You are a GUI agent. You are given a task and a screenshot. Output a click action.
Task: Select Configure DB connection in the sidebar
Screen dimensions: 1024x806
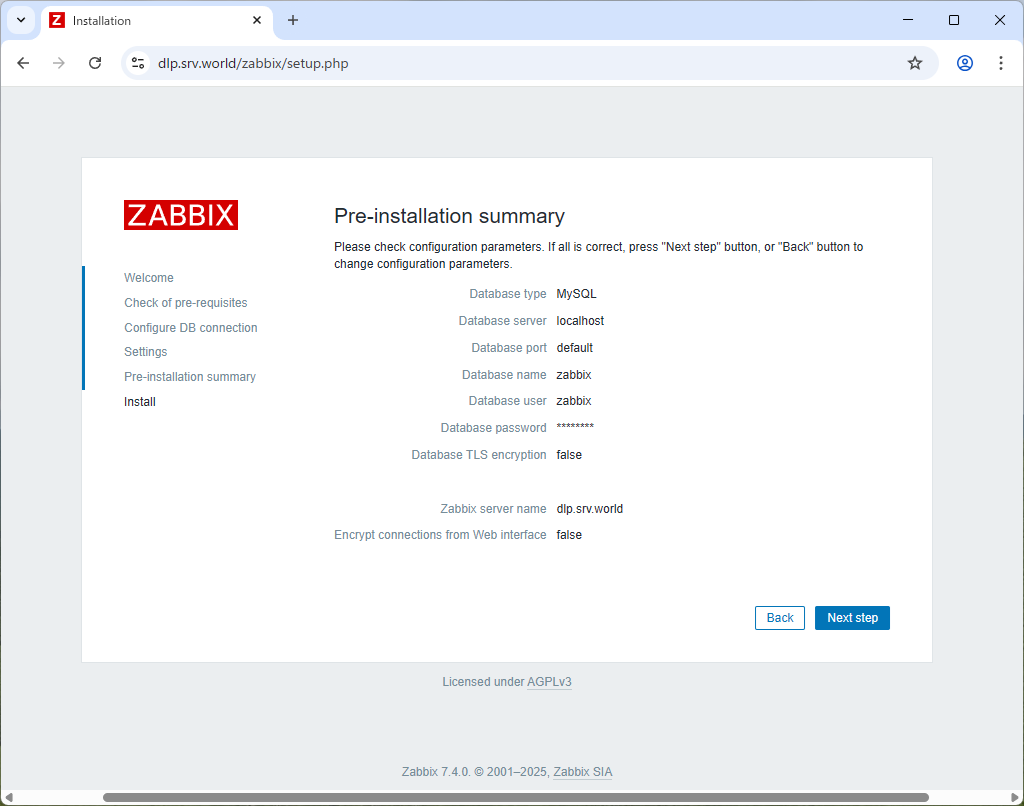click(x=190, y=327)
